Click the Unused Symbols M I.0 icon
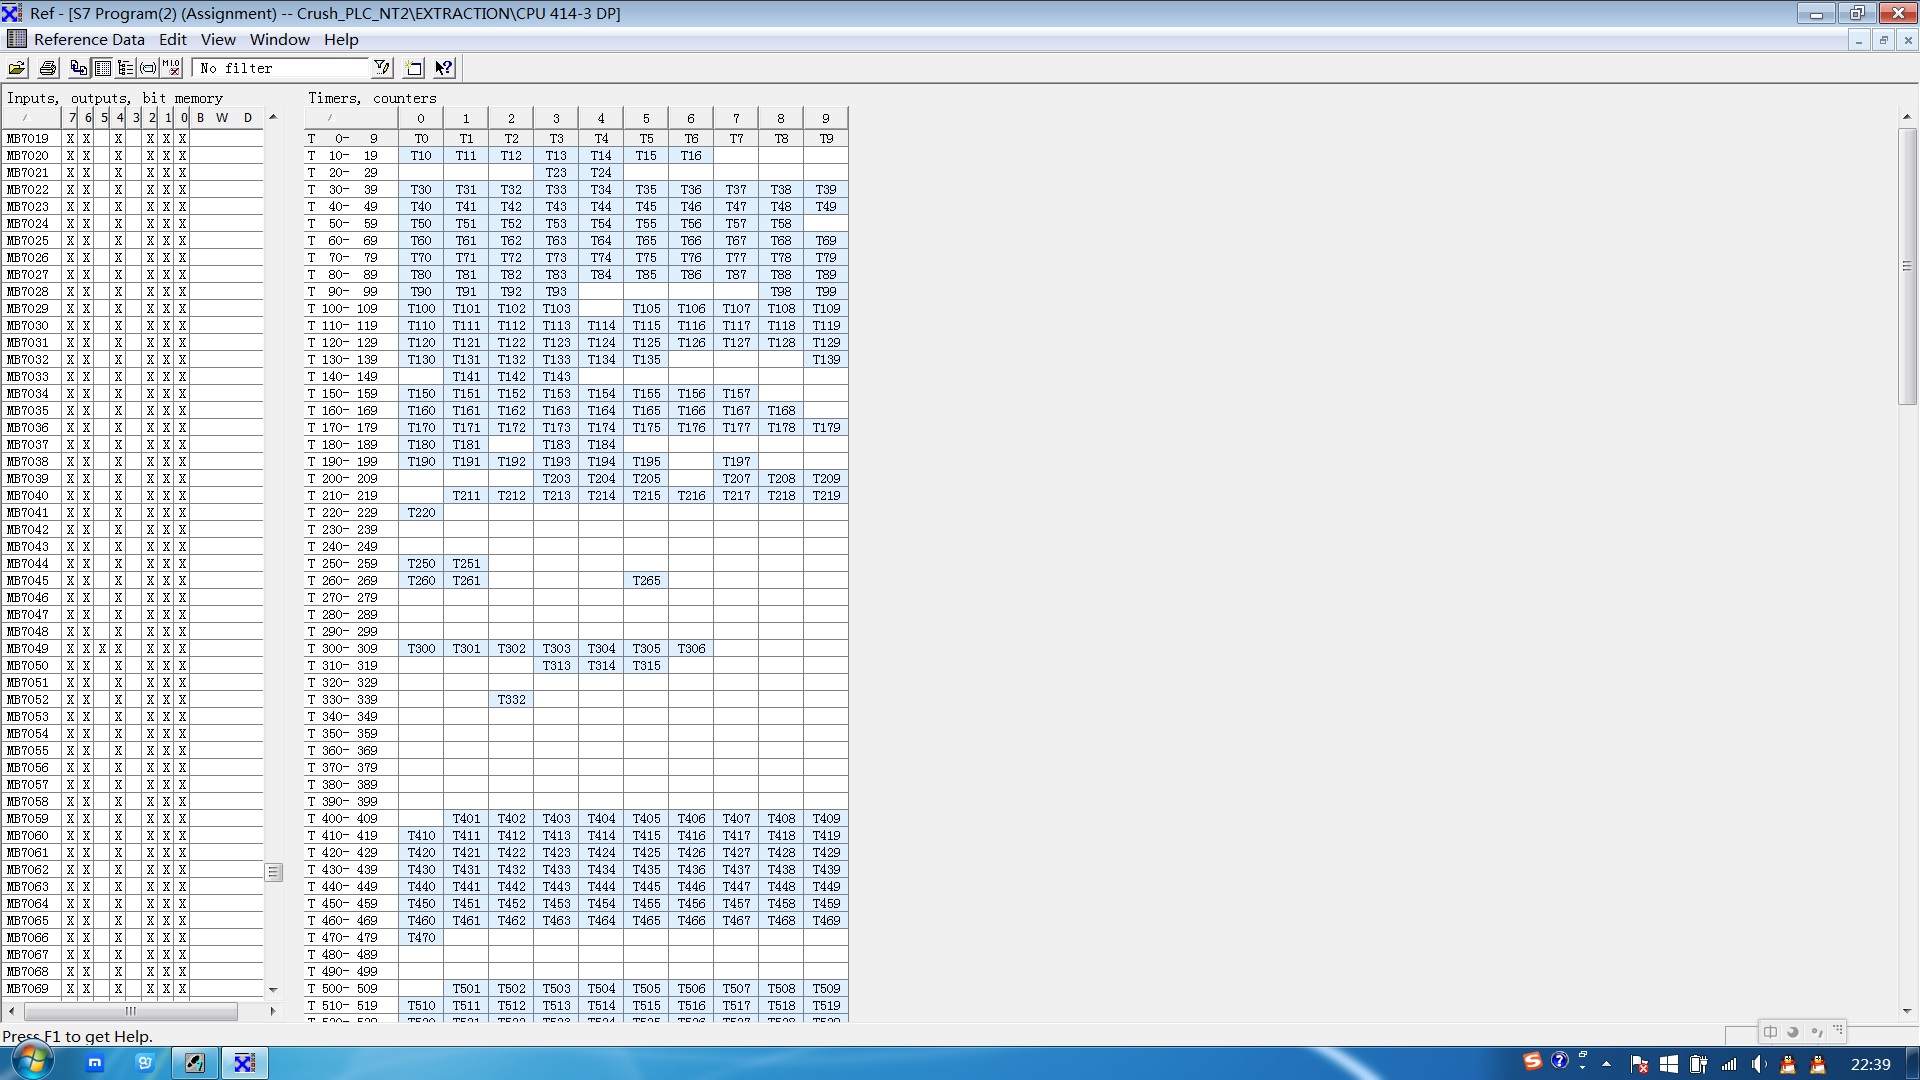Screen dimensions: 1920x1080 (x=172, y=68)
